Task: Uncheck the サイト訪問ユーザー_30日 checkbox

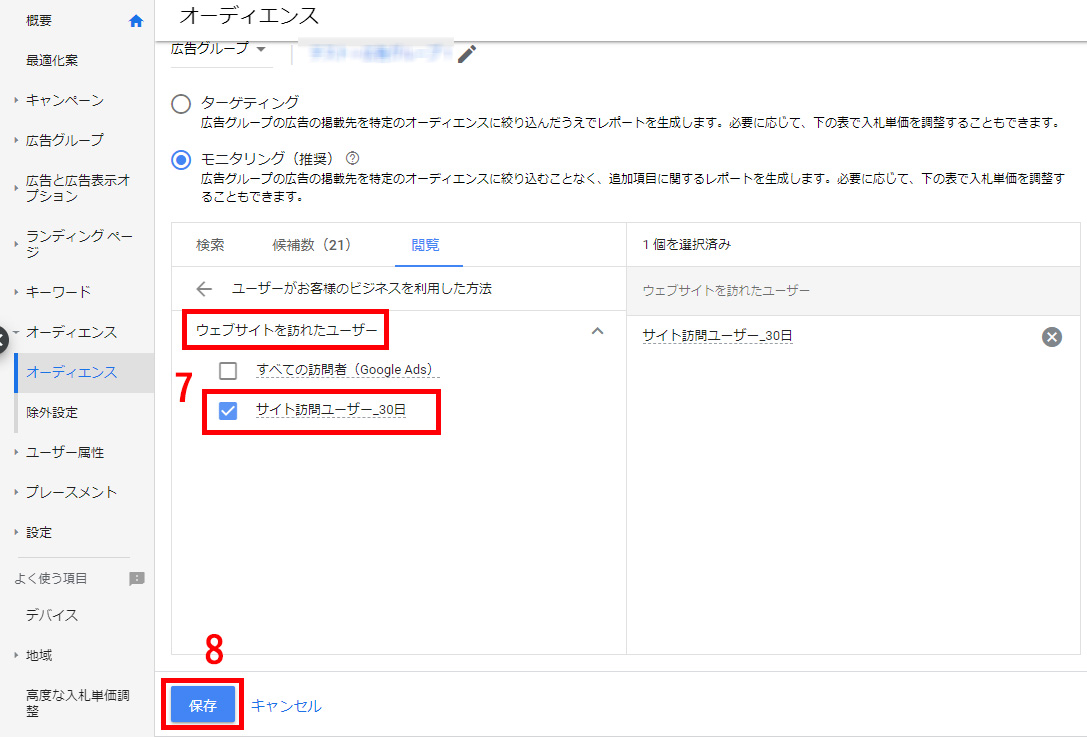Action: coord(228,410)
